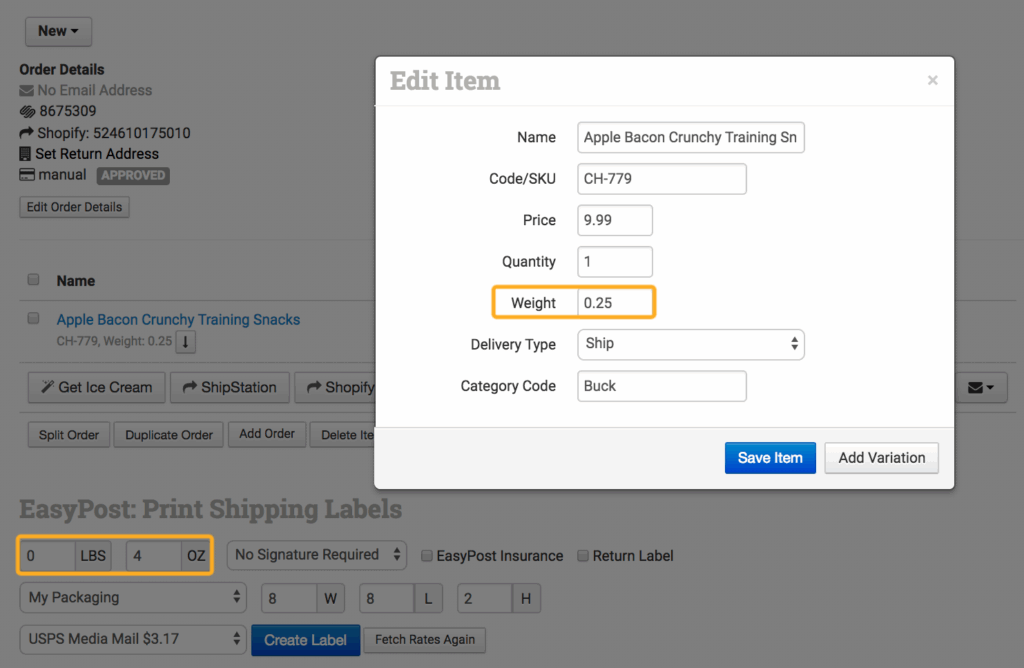Click the envelope icon dropdown button
Screen dimensions: 1024x668
click(x=979, y=387)
